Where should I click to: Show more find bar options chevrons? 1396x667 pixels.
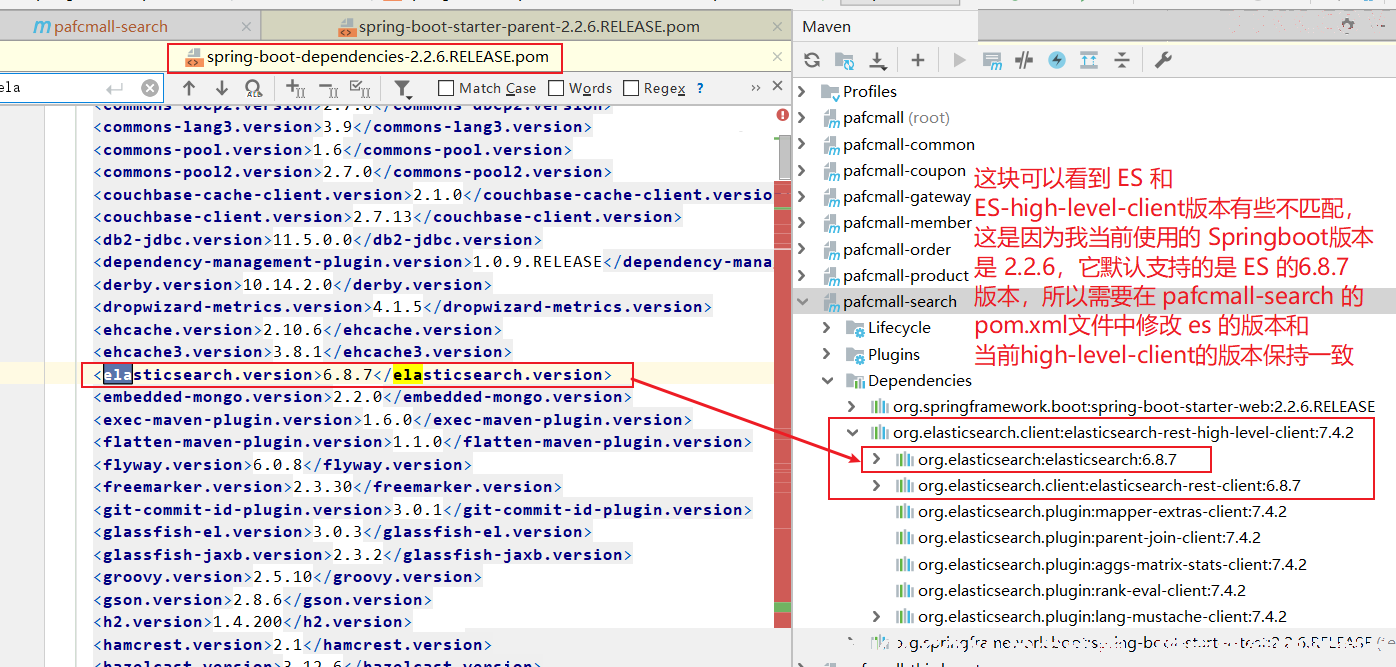(x=756, y=88)
